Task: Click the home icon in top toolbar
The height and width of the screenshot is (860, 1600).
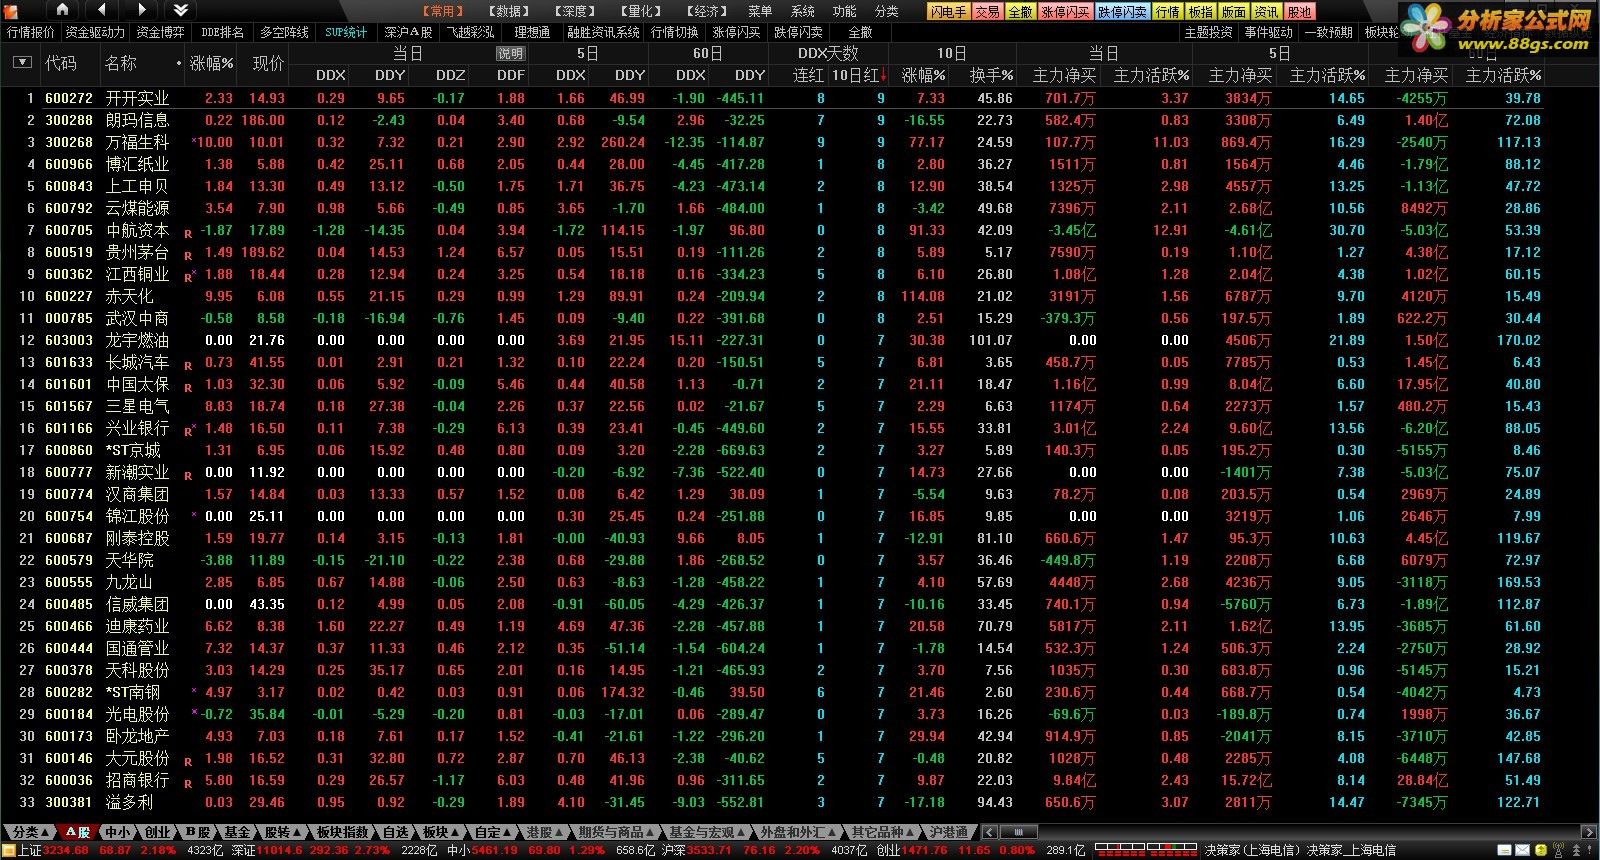Action: coord(62,10)
